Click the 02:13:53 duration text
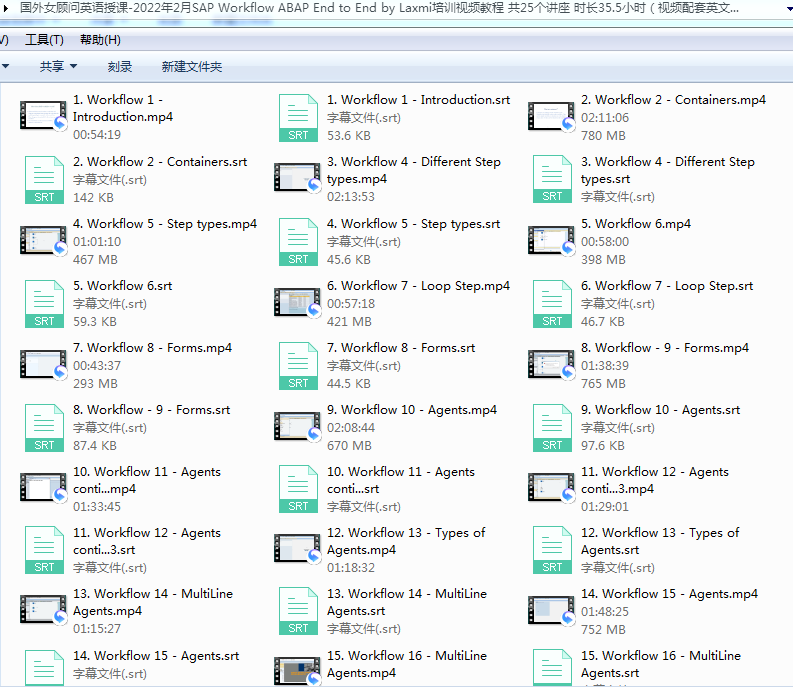Viewport: 793px width, 687px height. 350,196
